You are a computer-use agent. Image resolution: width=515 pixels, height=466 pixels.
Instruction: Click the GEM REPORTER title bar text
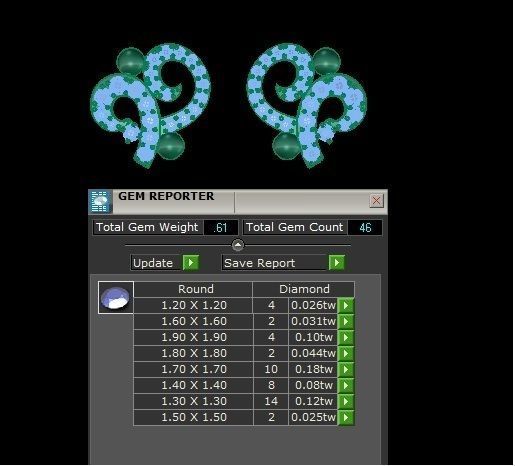tap(166, 196)
